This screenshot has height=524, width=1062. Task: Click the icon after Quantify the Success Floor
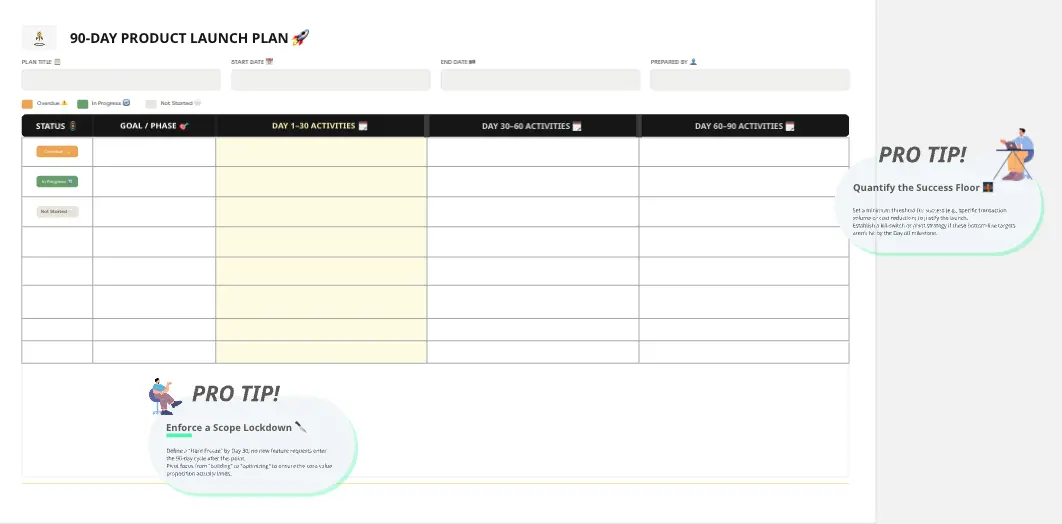click(988, 188)
